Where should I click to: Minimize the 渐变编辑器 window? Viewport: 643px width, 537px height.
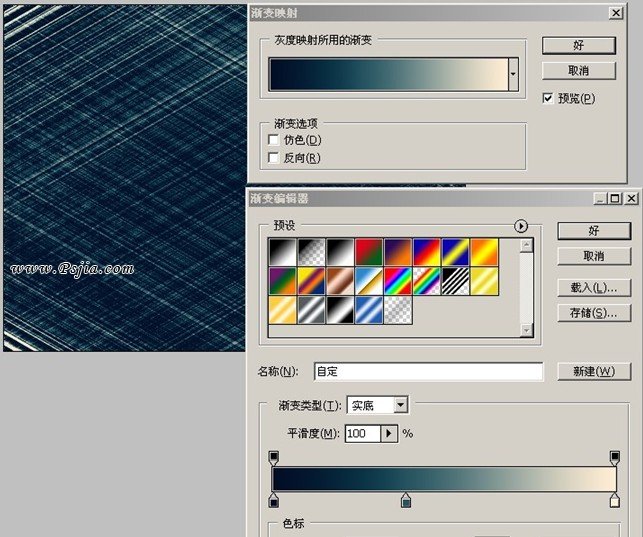tap(600, 198)
